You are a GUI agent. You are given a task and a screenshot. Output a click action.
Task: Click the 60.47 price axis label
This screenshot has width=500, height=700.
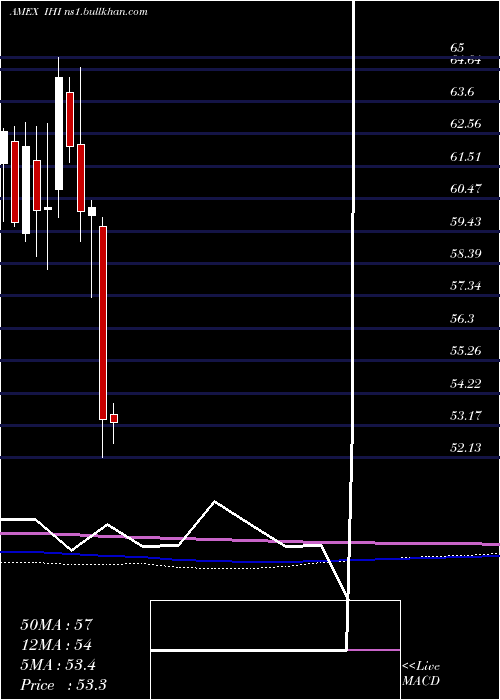pyautogui.click(x=466, y=188)
